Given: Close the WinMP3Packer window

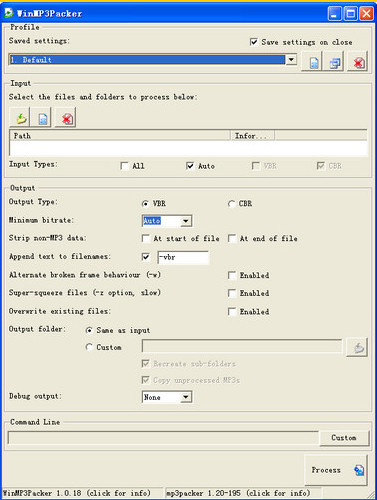Looking at the screenshot, I should (367, 14).
